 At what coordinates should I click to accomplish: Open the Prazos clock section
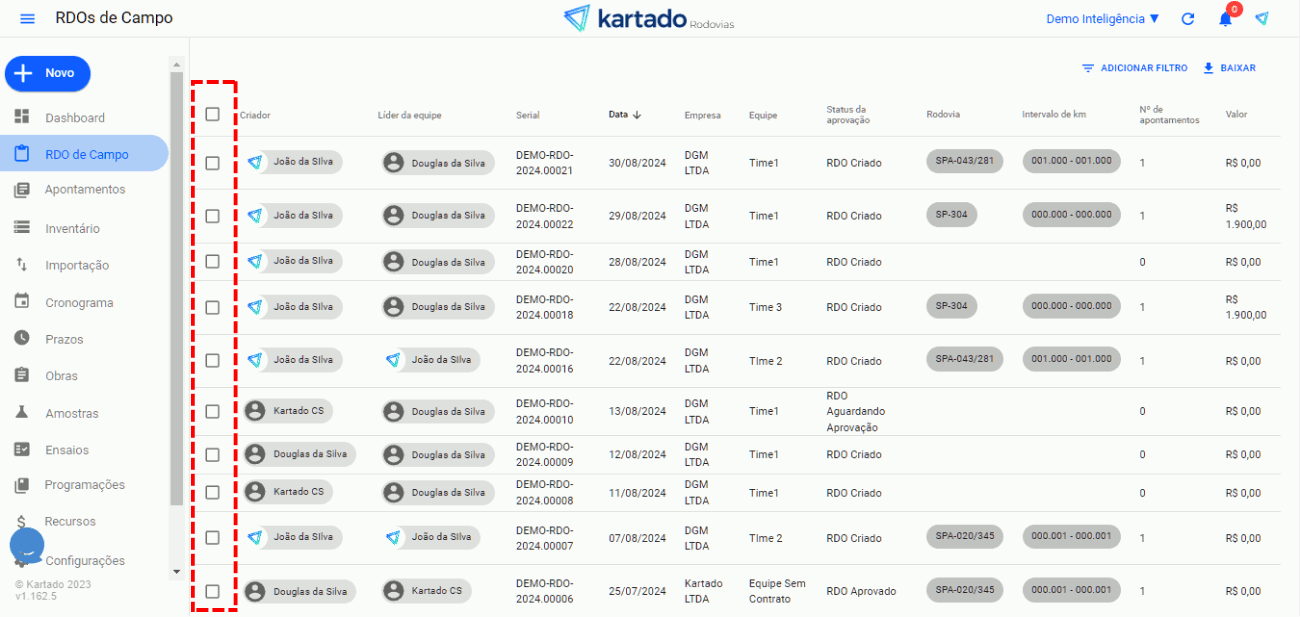(64, 340)
